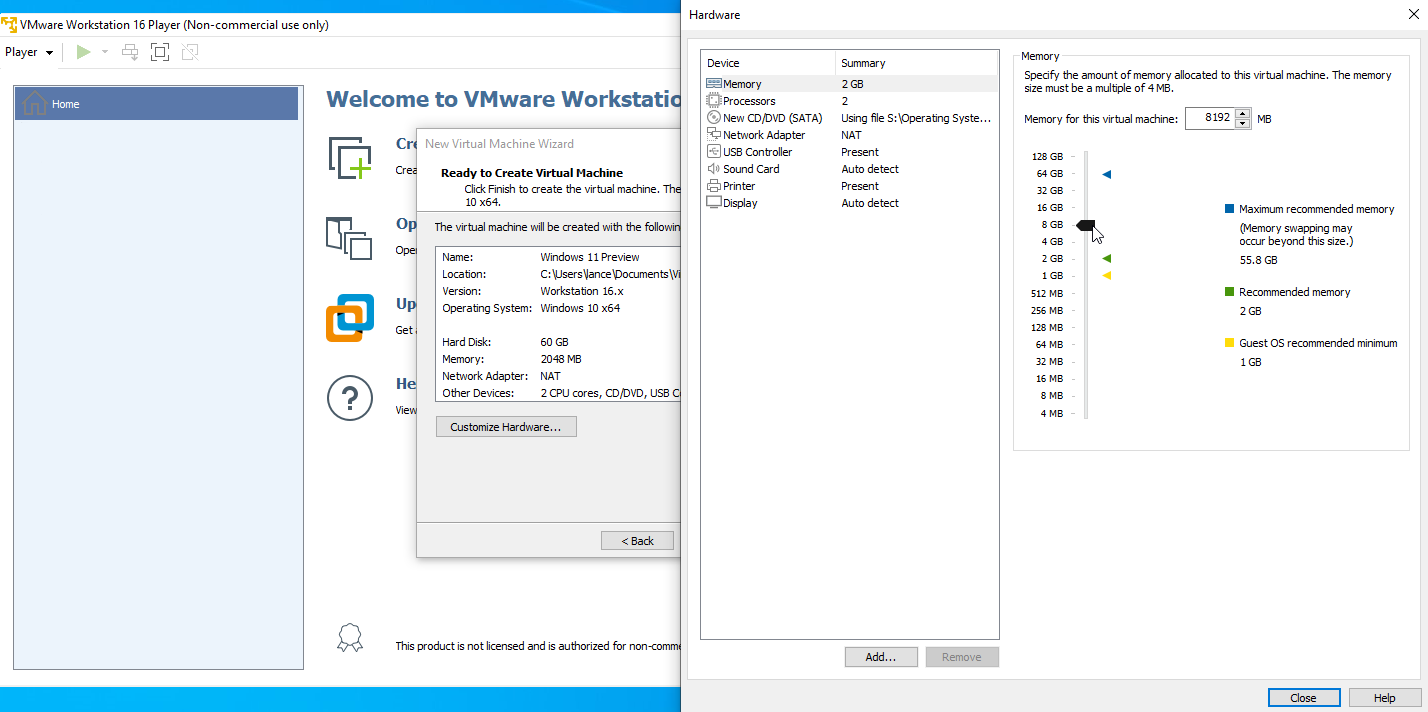1428x712 pixels.
Task: Click the green Recommended memory legend square
Action: [x=1229, y=292]
